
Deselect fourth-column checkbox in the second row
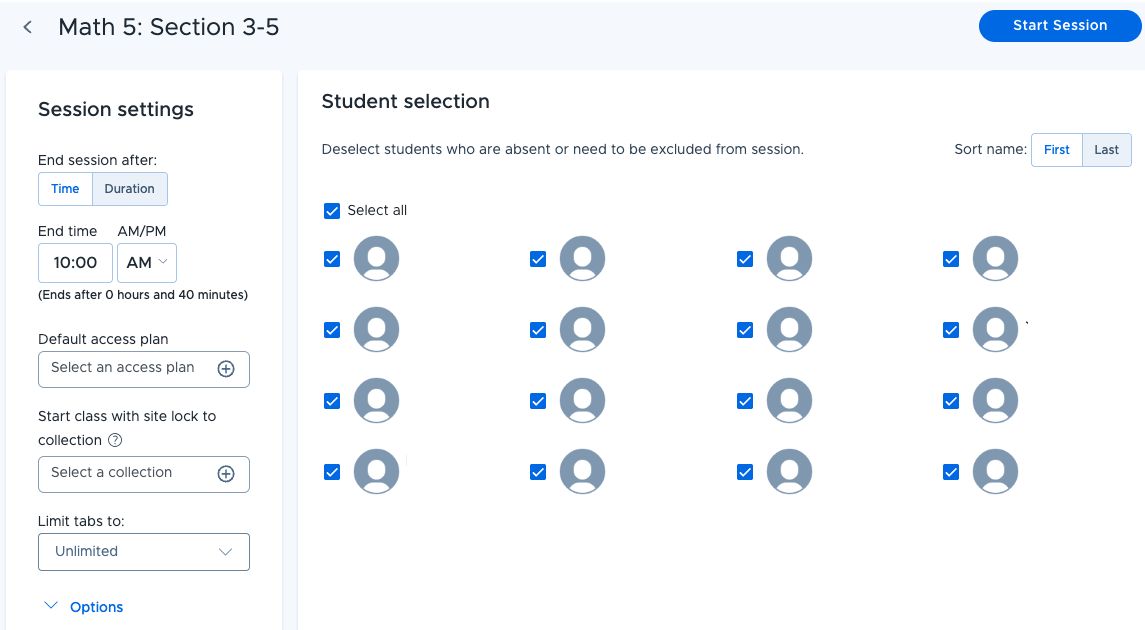tap(951, 330)
